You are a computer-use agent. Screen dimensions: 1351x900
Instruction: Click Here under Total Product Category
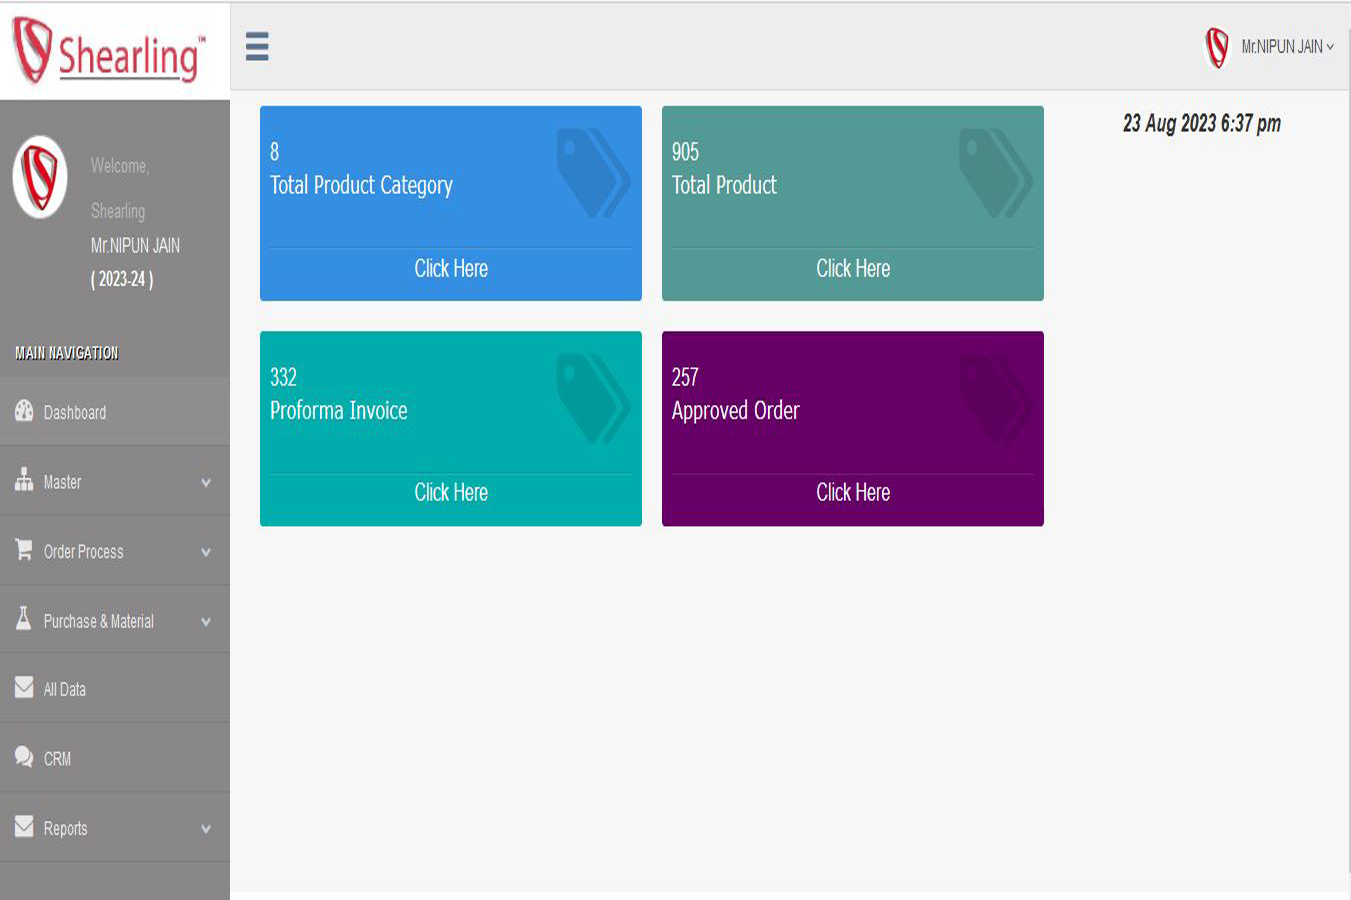[x=451, y=268]
